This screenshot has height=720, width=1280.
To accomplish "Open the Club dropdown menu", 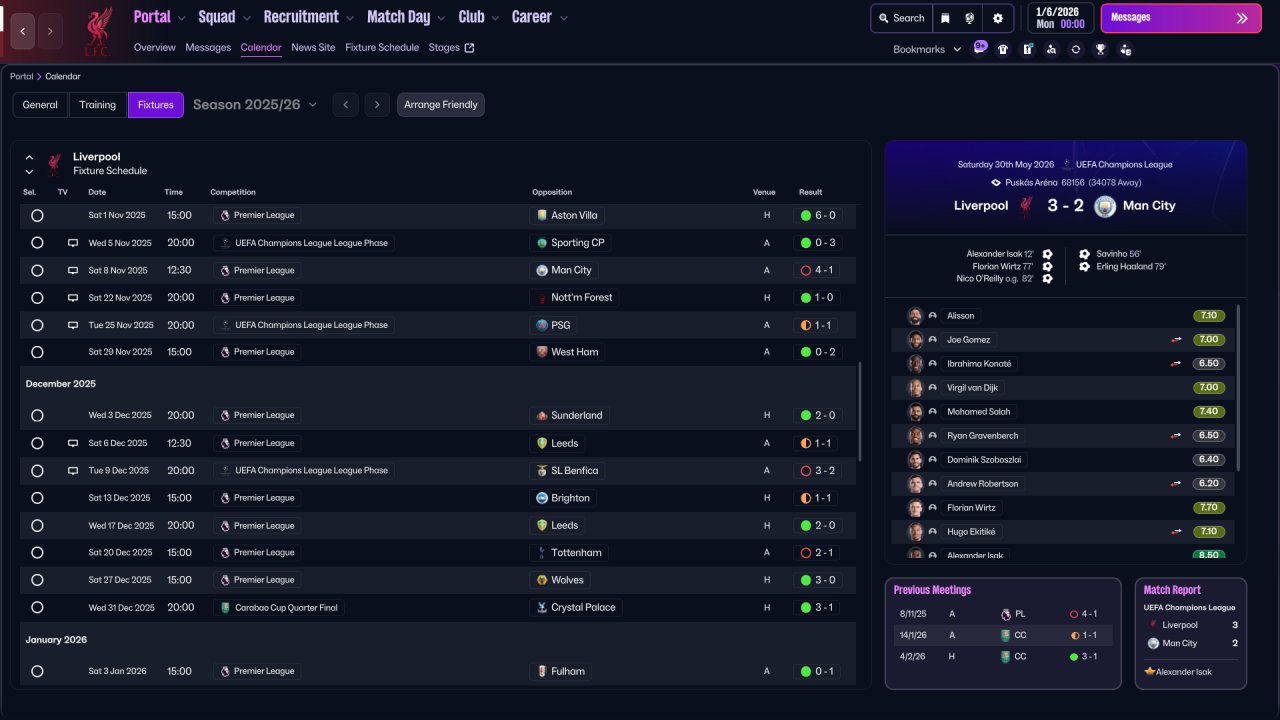I will coord(478,17).
